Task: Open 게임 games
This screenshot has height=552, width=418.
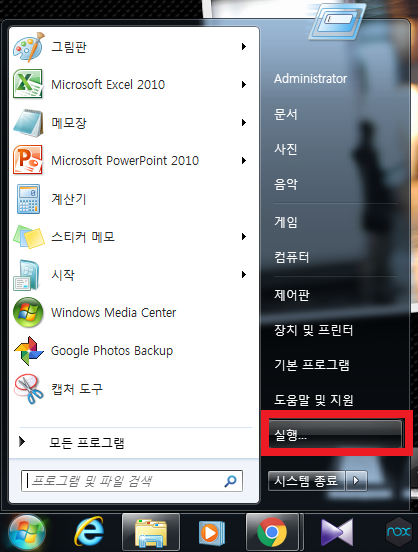Action: click(x=286, y=222)
